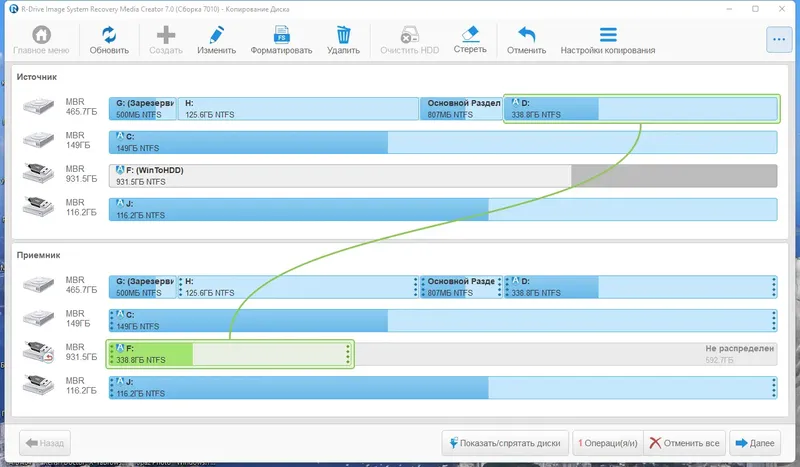Select destination partition D: 338.8ГБ

click(x=641, y=287)
